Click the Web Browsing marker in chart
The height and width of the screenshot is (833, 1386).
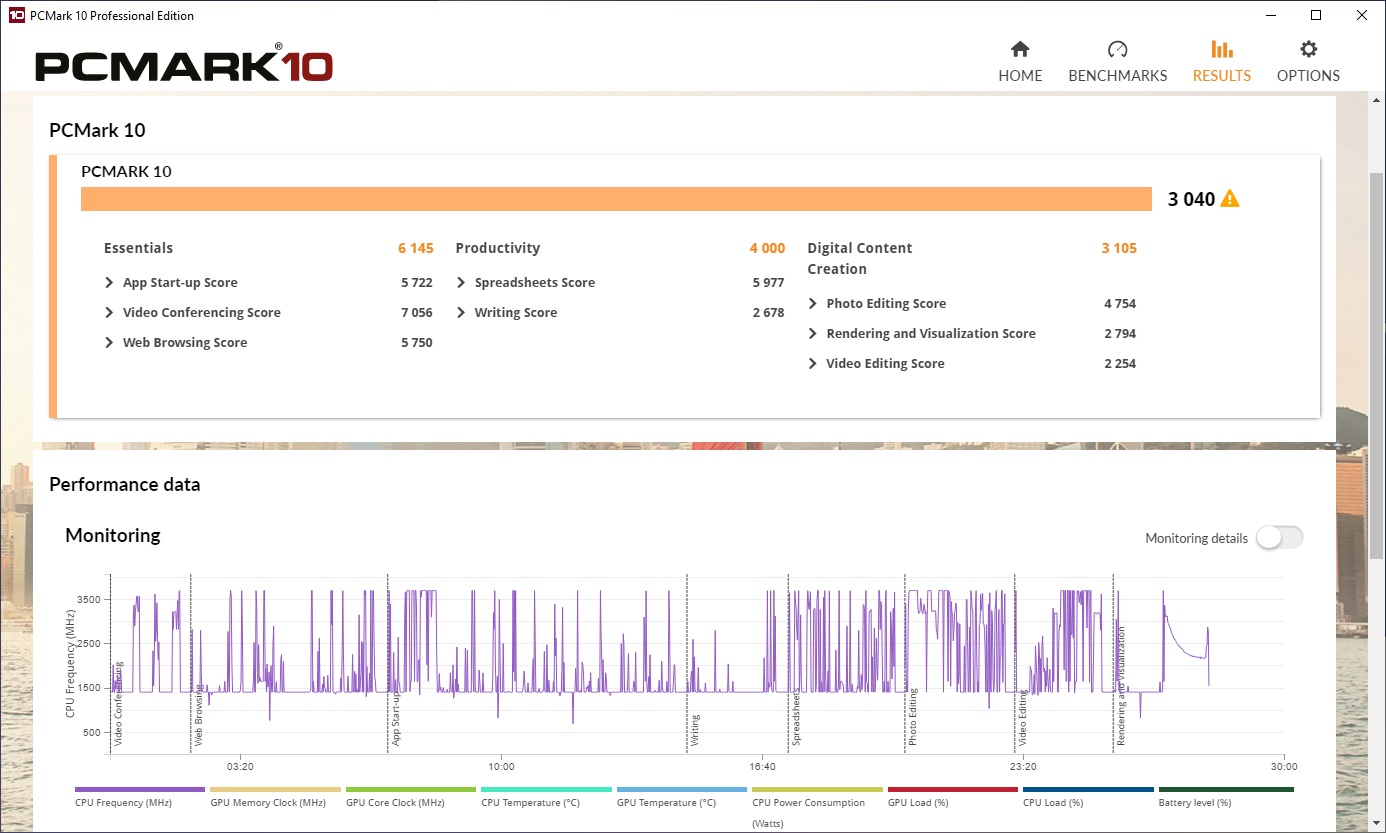coord(199,716)
